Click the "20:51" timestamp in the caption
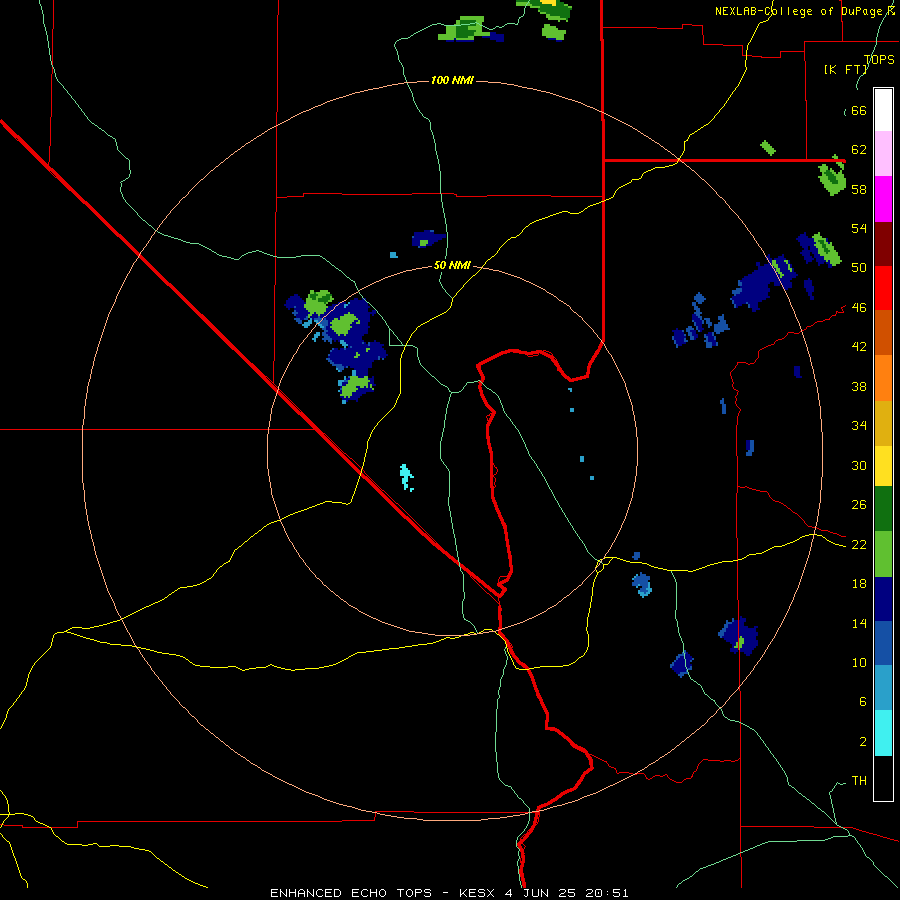The image size is (900, 900). click(x=607, y=893)
